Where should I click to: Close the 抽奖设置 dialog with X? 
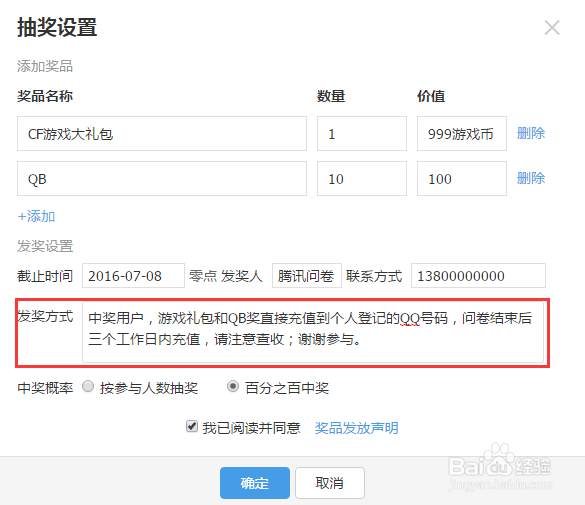coord(552,28)
